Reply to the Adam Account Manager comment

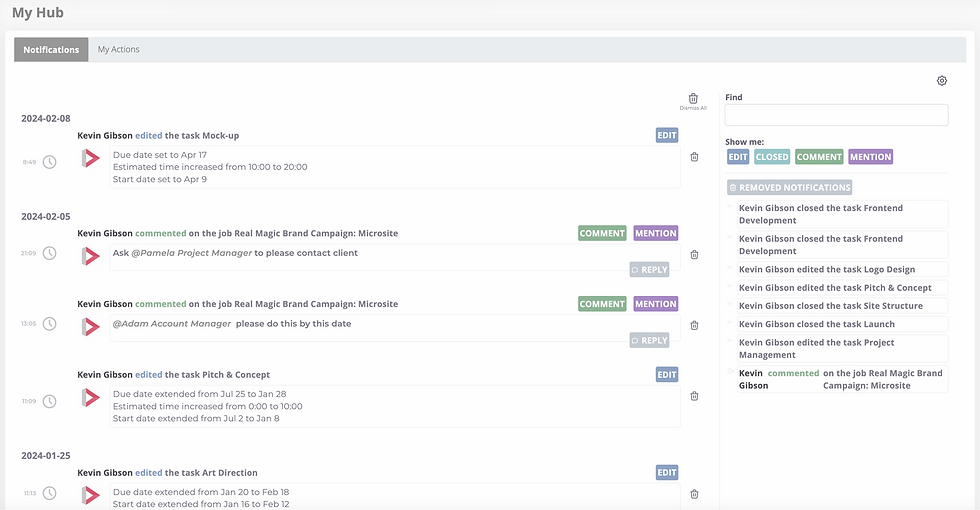click(649, 340)
